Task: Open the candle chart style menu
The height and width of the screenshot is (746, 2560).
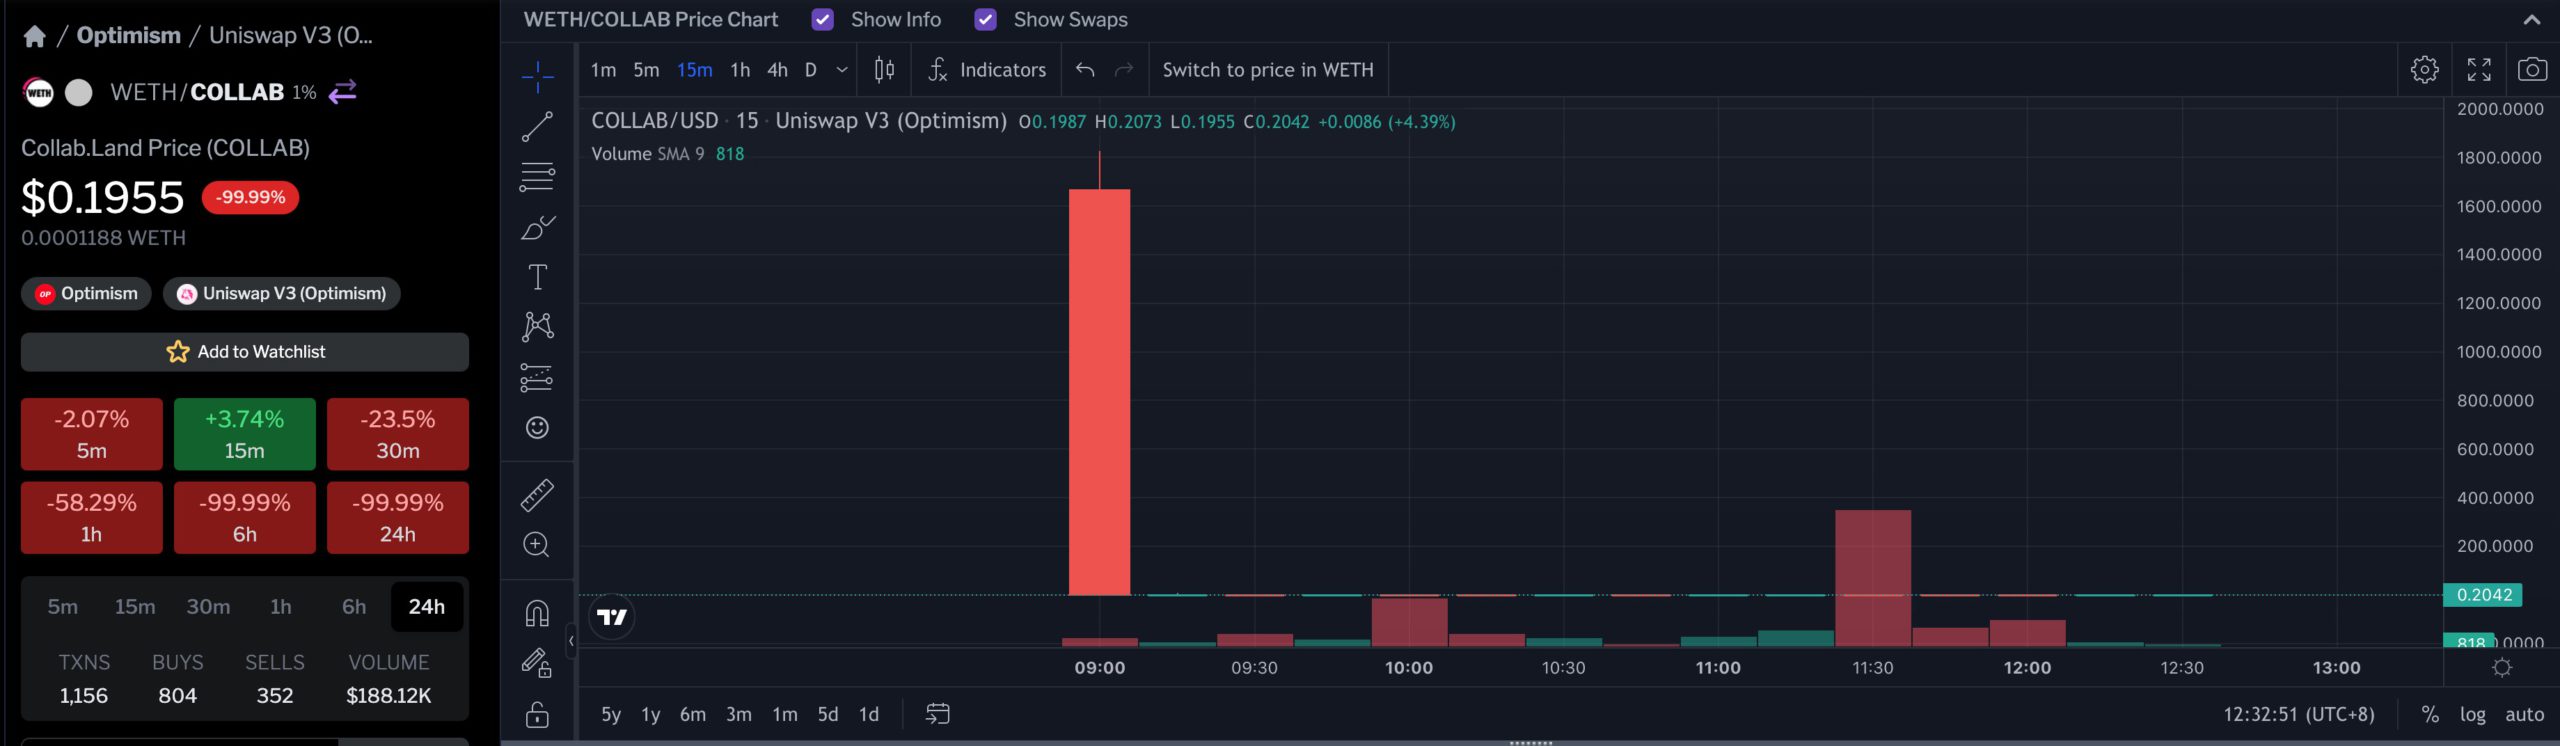Action: 885,70
